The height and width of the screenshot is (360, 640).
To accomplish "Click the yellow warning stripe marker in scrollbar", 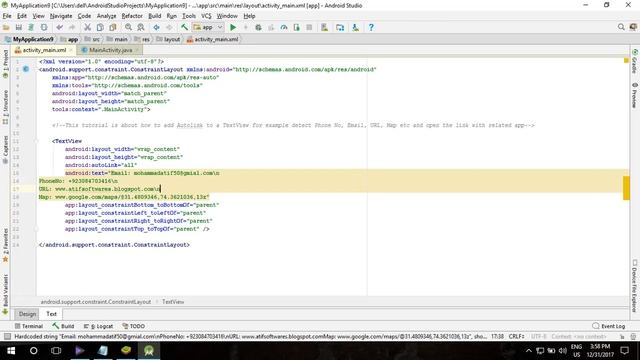I will pyautogui.click(x=626, y=188).
